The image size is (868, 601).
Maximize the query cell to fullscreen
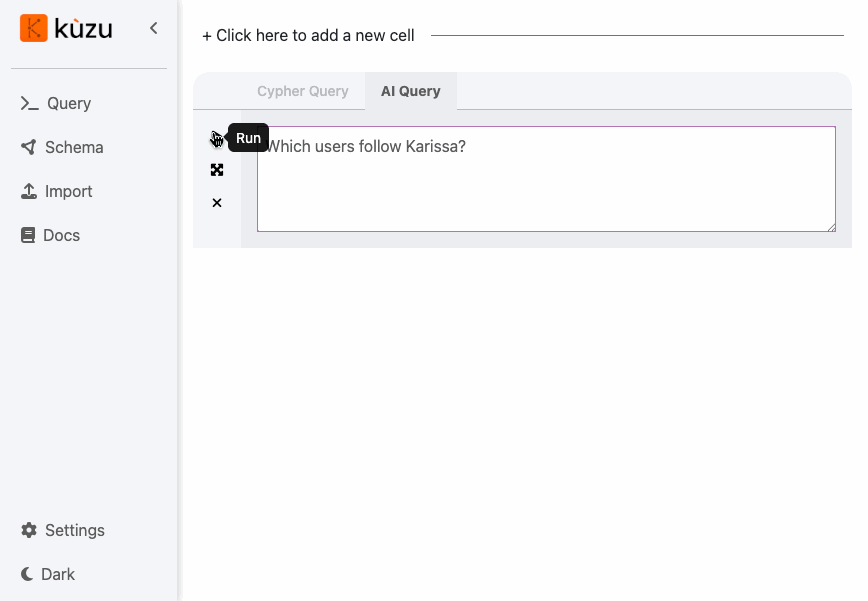point(217,170)
